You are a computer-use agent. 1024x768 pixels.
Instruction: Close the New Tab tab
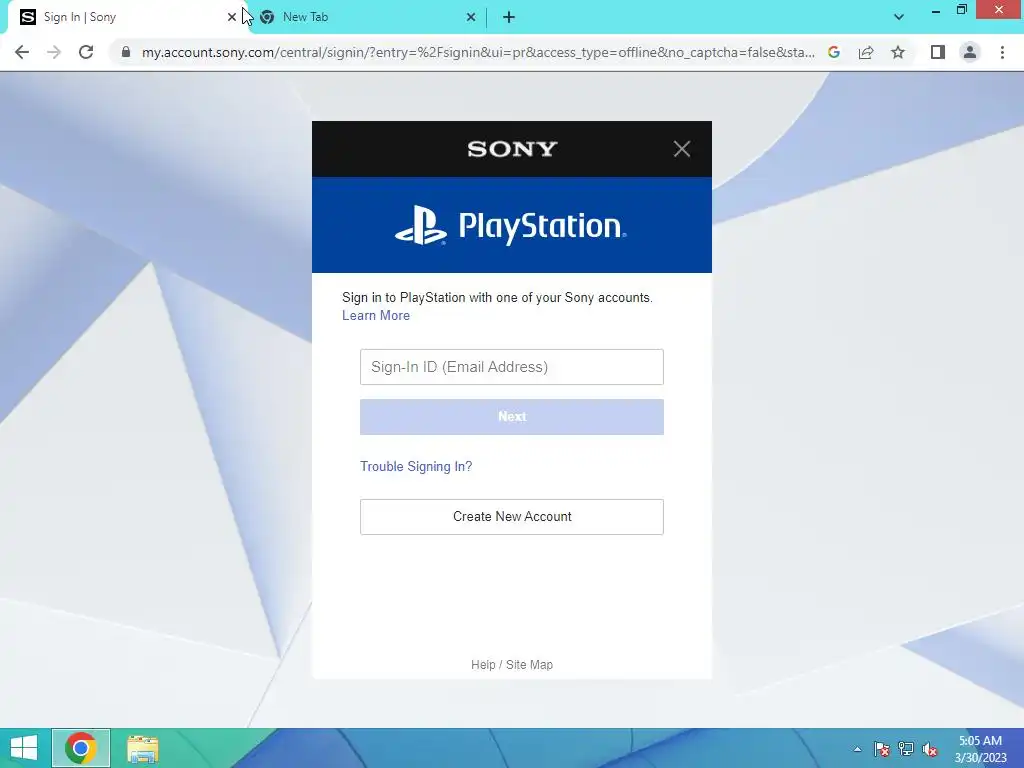tap(471, 17)
